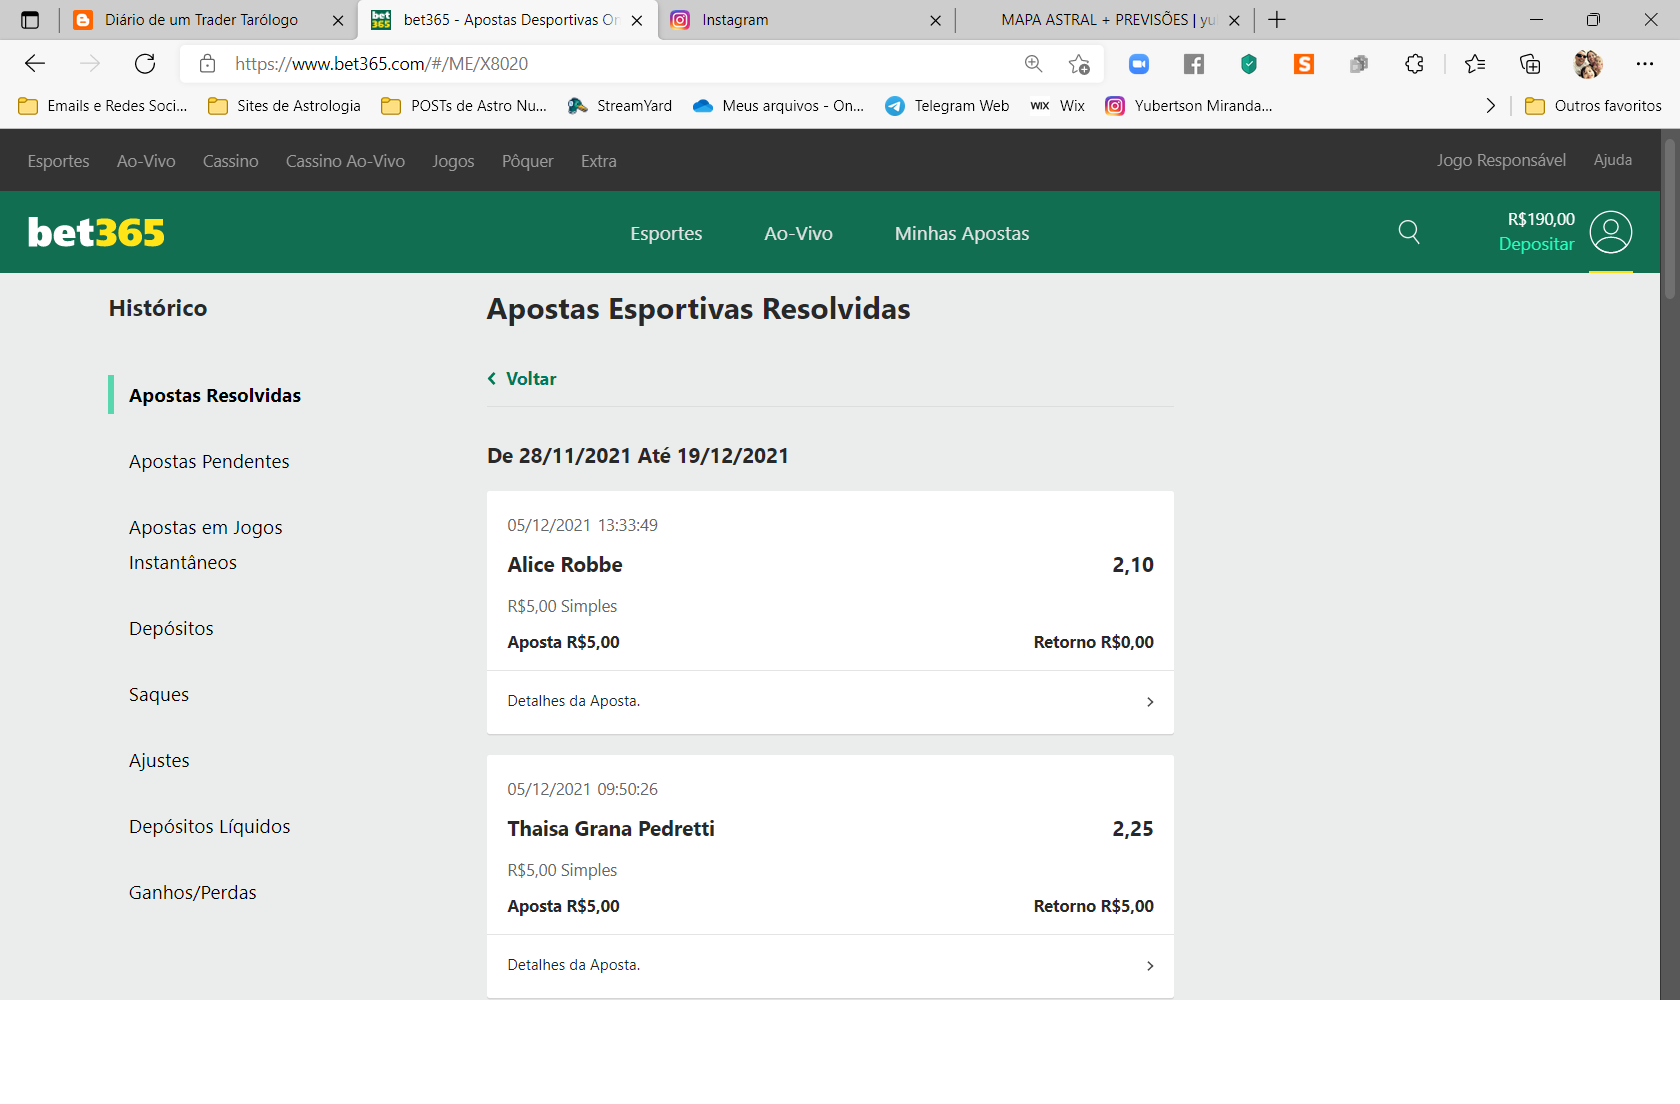
Task: Open Emails e Redes Sociais bookmark folder
Action: [x=103, y=106]
